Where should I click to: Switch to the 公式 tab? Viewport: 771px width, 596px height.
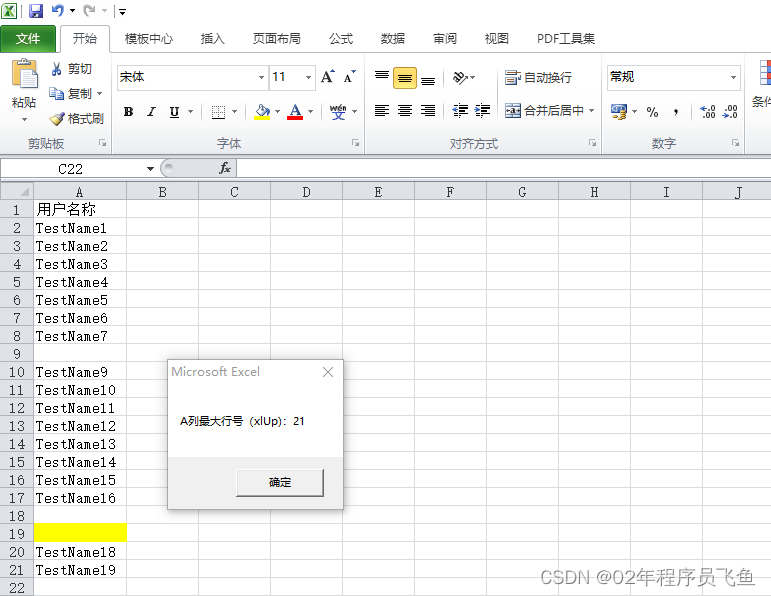tap(341, 39)
